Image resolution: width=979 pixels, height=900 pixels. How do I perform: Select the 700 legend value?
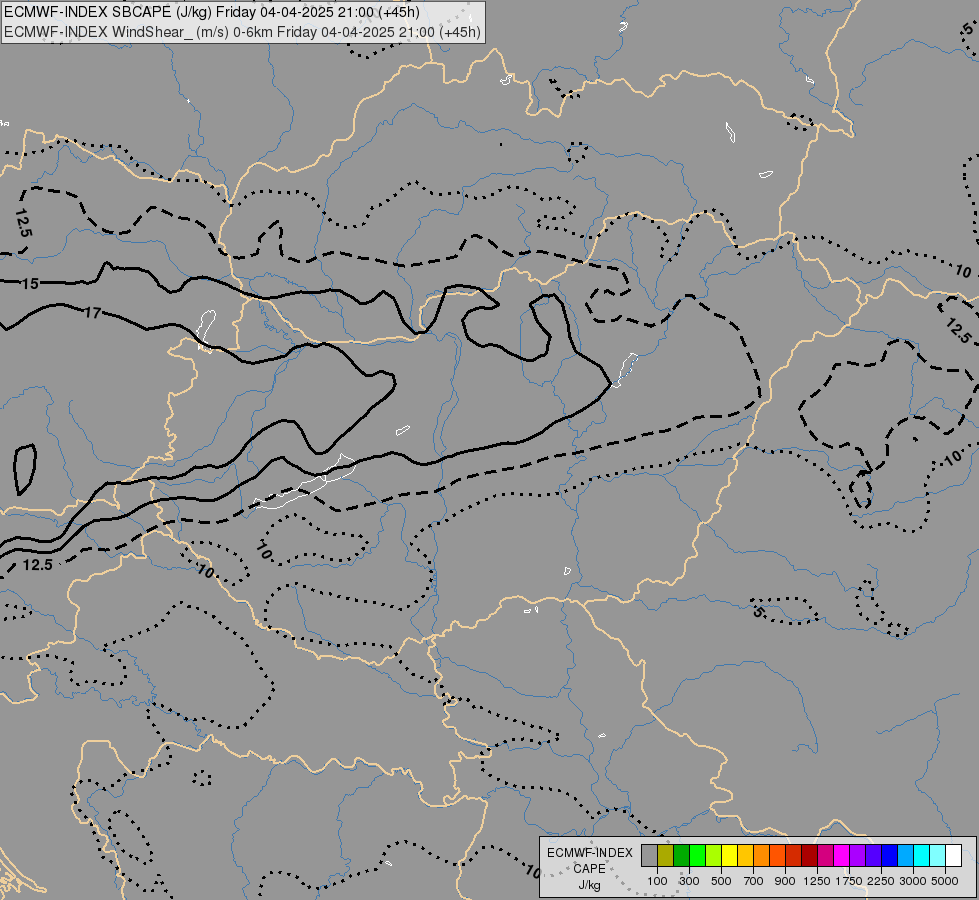pos(754,881)
